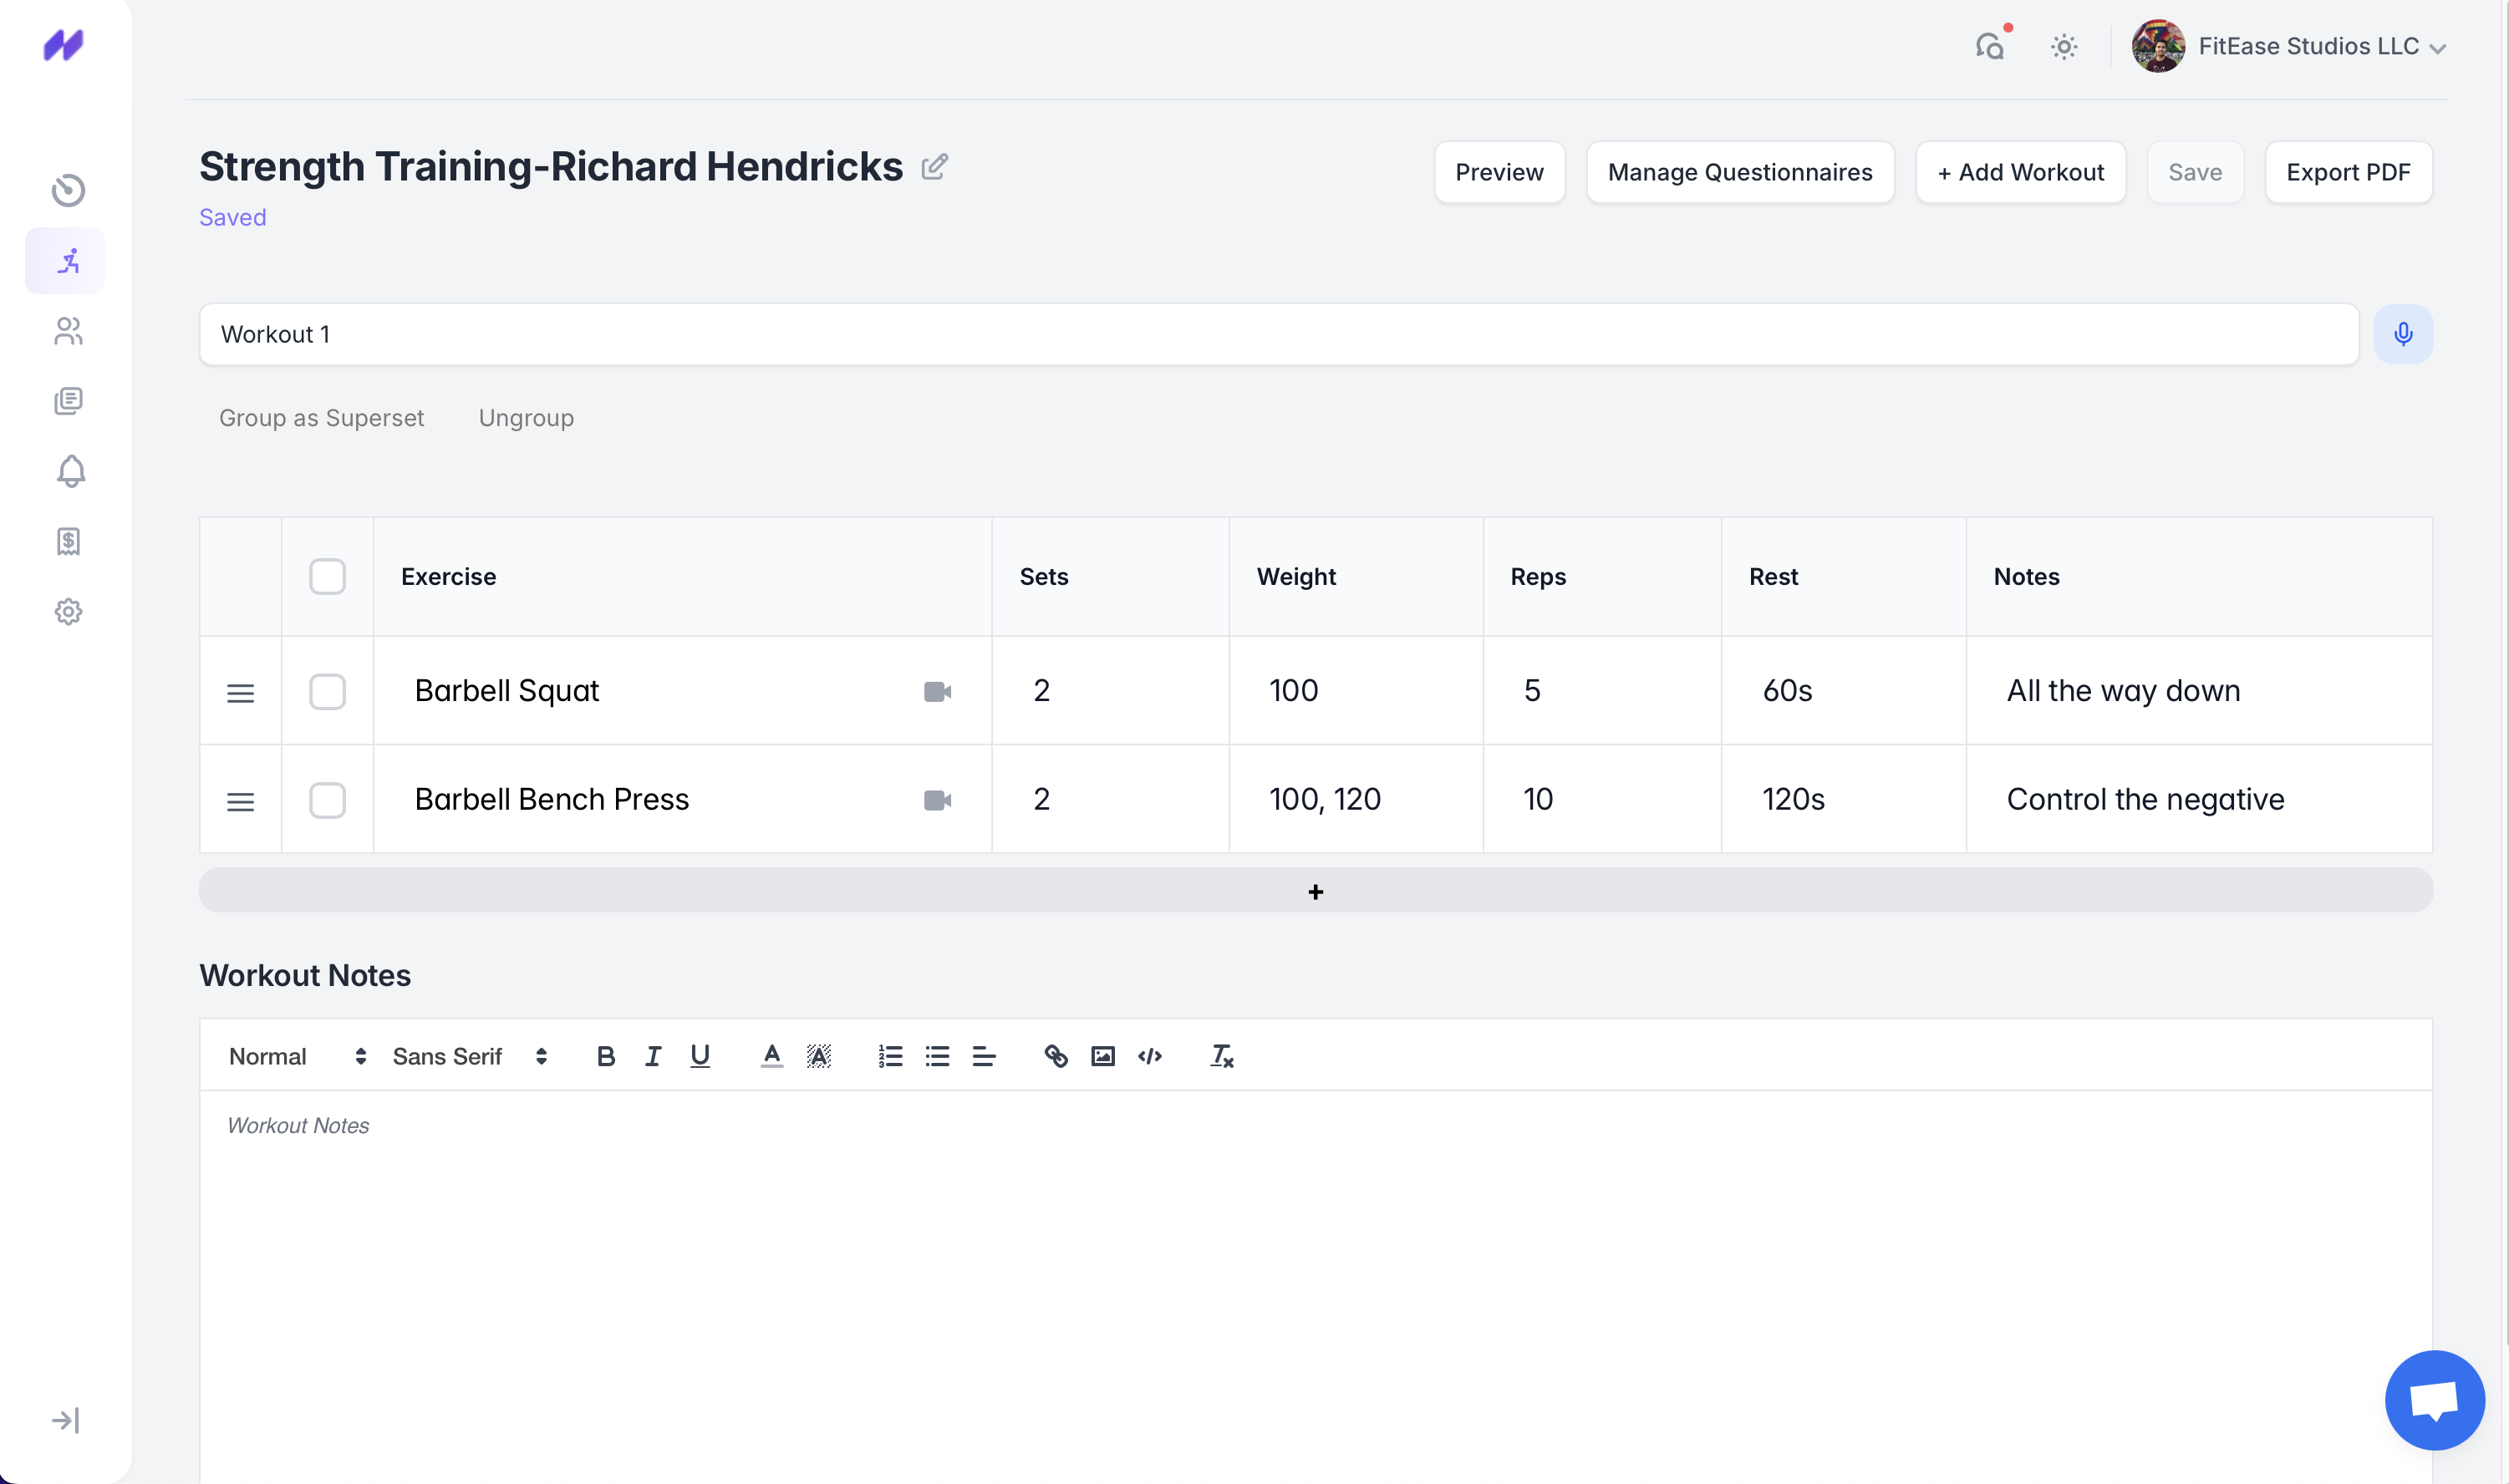Export the plan as PDF
This screenshot has height=1484, width=2509.
(x=2348, y=171)
